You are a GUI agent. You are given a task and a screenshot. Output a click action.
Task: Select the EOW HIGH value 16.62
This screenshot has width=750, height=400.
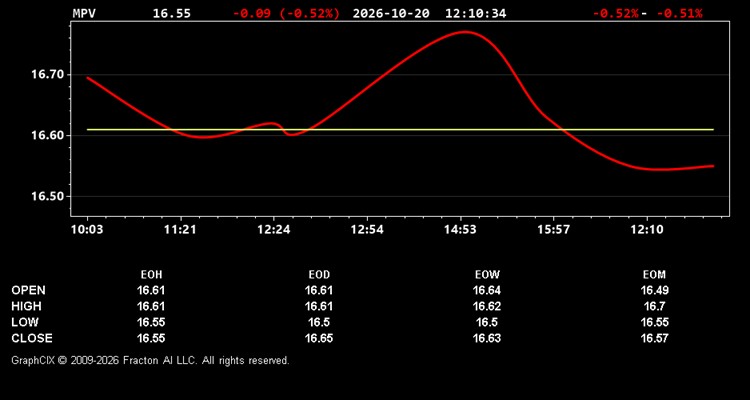(487, 306)
